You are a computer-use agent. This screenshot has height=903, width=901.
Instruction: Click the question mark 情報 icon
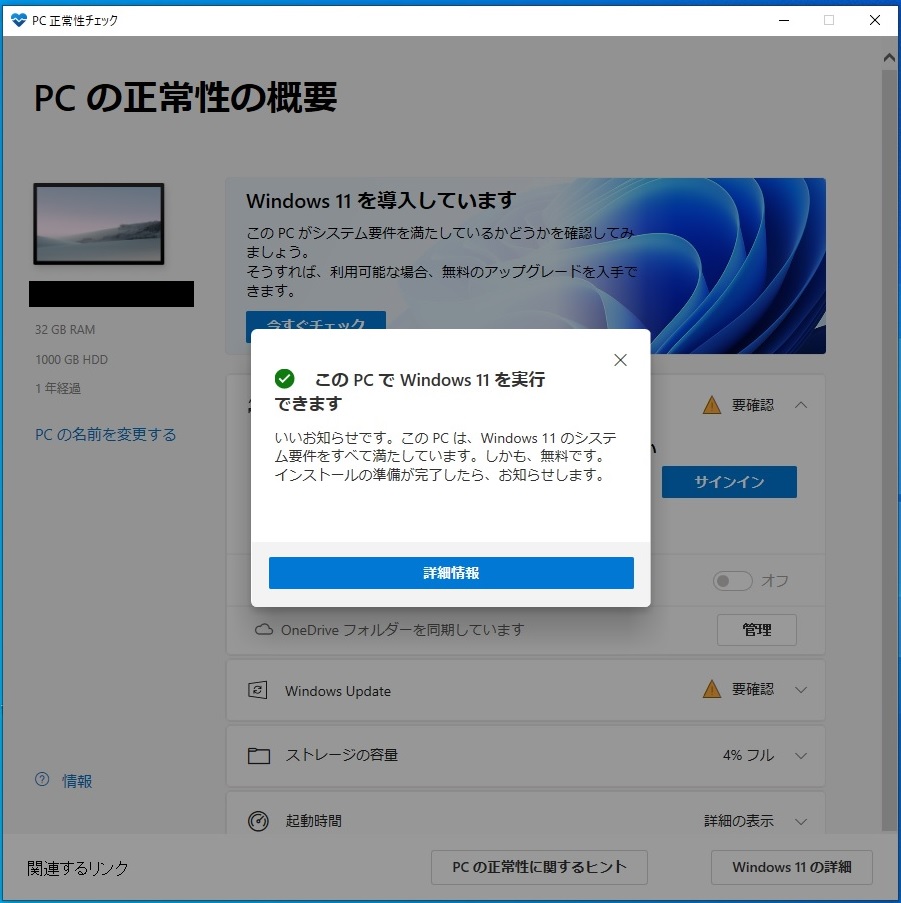pos(42,780)
